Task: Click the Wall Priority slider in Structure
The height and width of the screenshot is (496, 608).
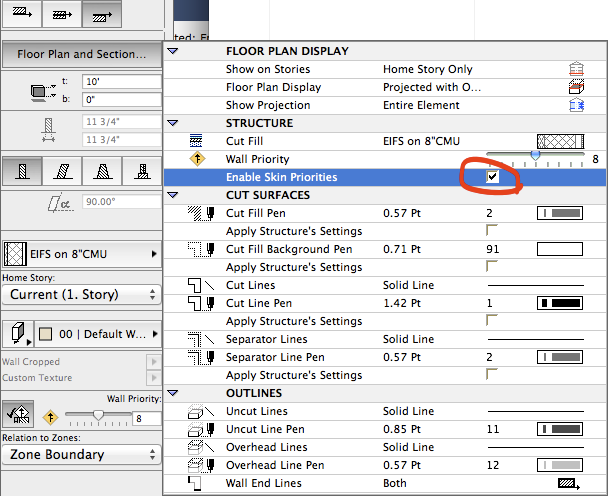Action: click(535, 156)
